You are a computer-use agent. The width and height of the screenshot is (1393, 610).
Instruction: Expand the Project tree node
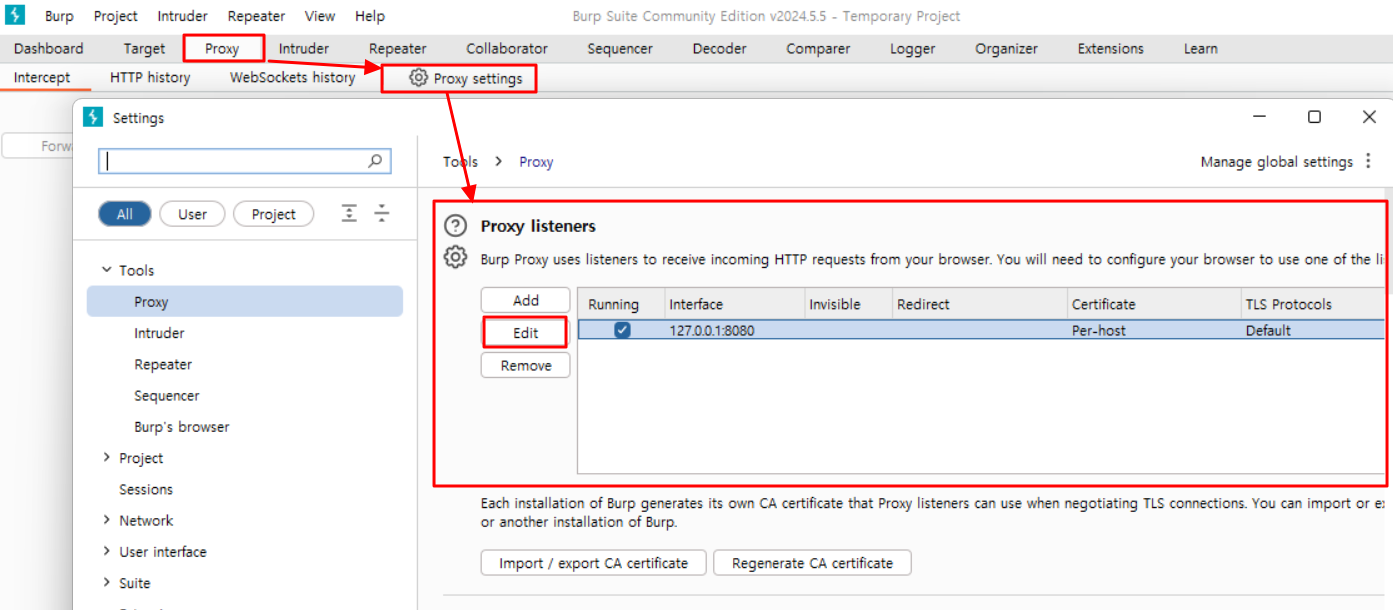click(x=107, y=458)
